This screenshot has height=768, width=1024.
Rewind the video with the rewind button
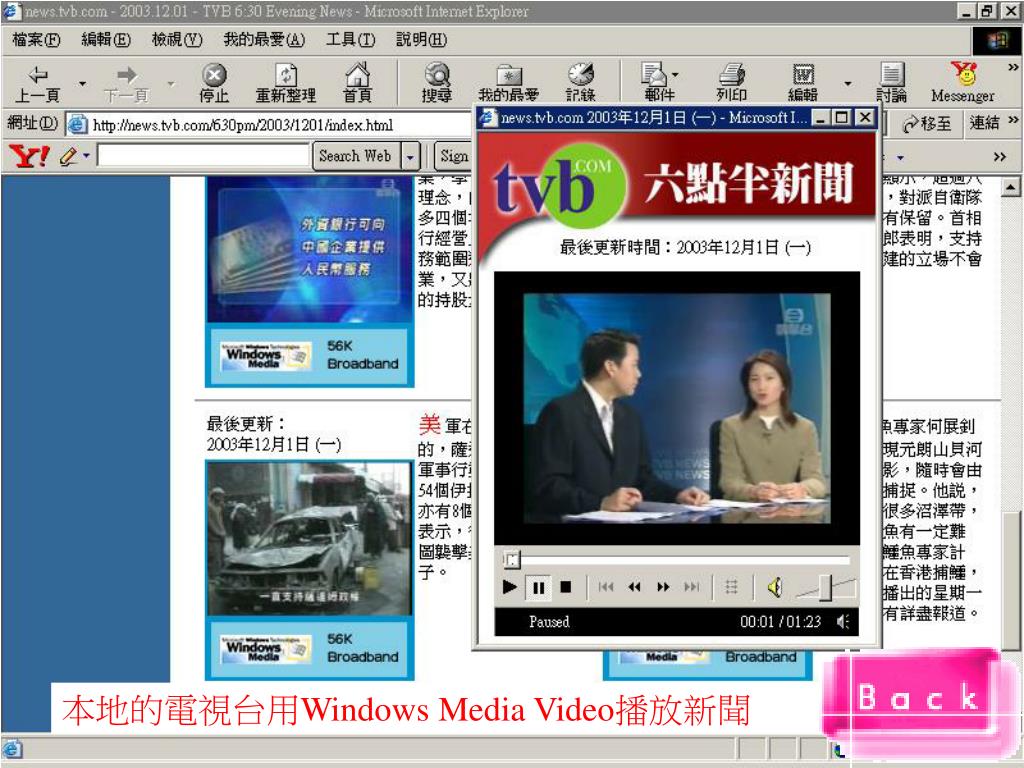point(634,587)
